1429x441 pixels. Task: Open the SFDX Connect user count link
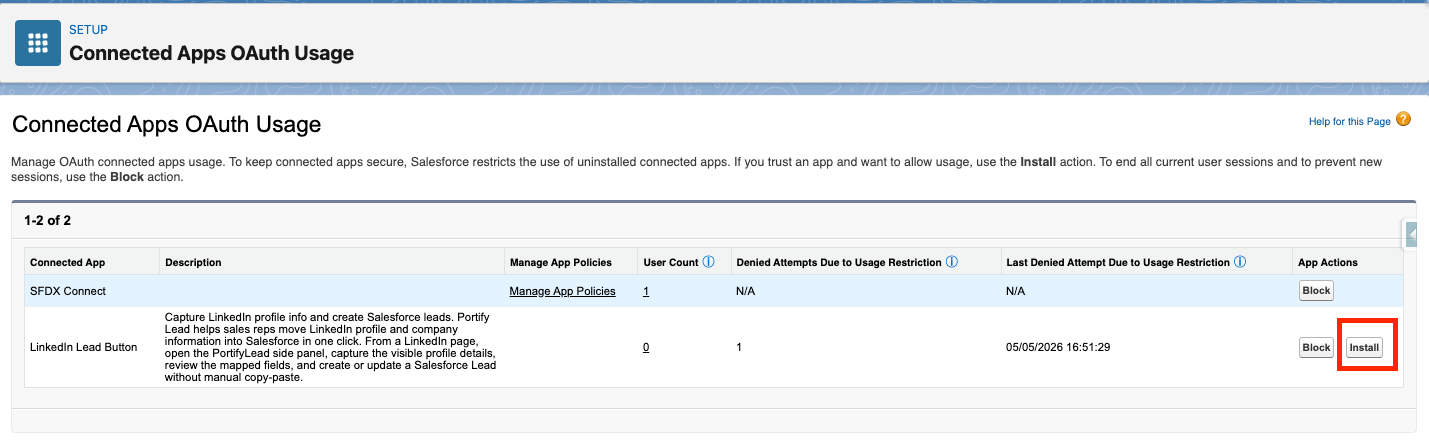coord(646,291)
